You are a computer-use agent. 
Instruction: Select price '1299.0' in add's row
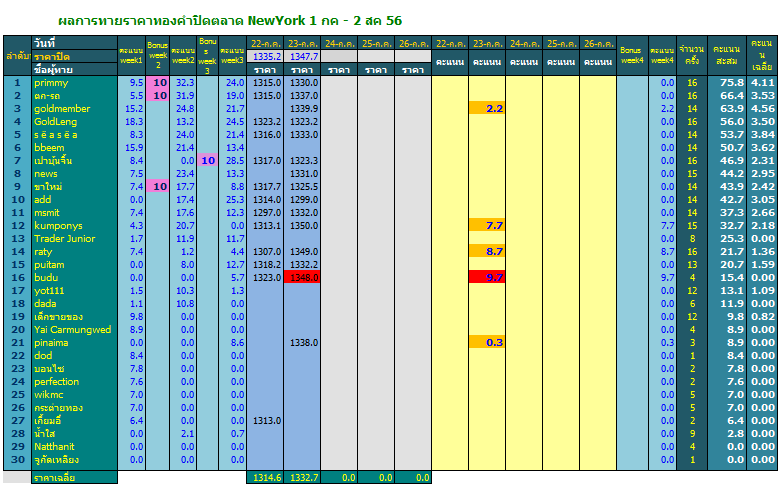tap(302, 200)
